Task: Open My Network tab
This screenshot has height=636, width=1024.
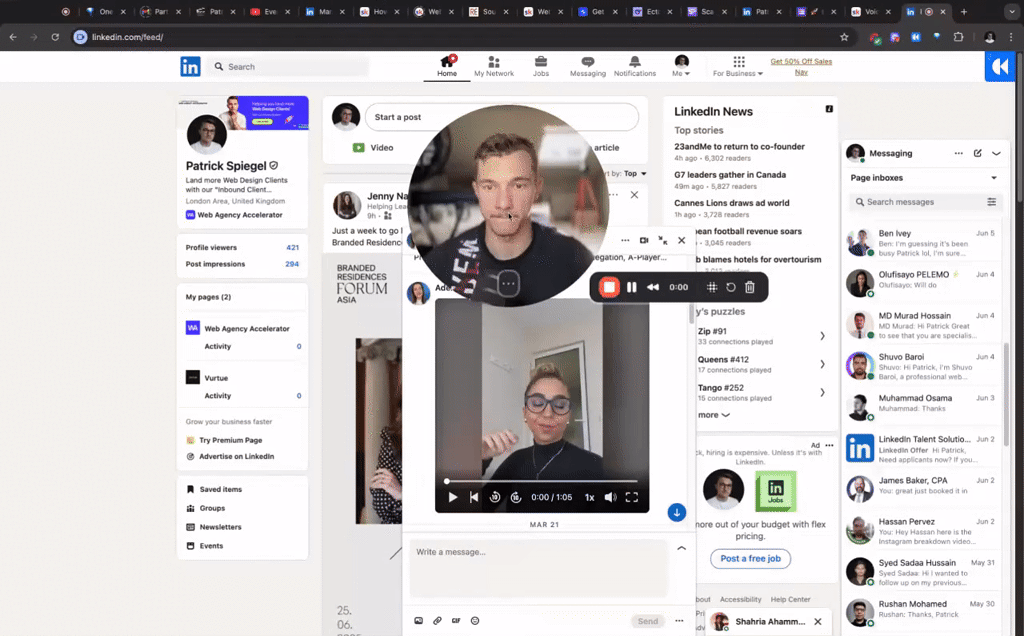Action: coord(494,67)
